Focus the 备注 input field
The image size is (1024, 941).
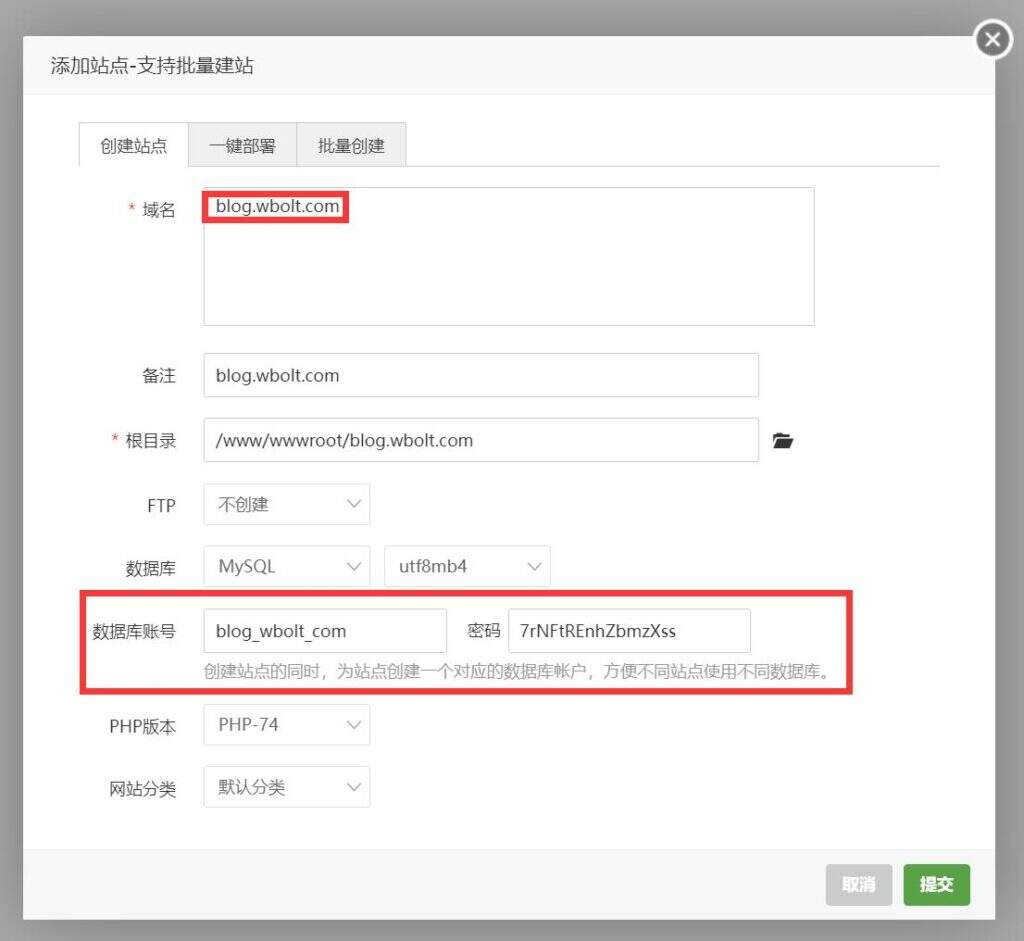480,376
